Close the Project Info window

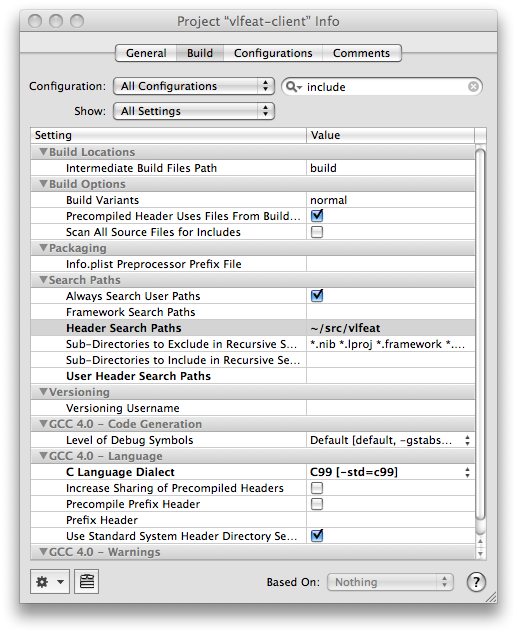tap(35, 21)
